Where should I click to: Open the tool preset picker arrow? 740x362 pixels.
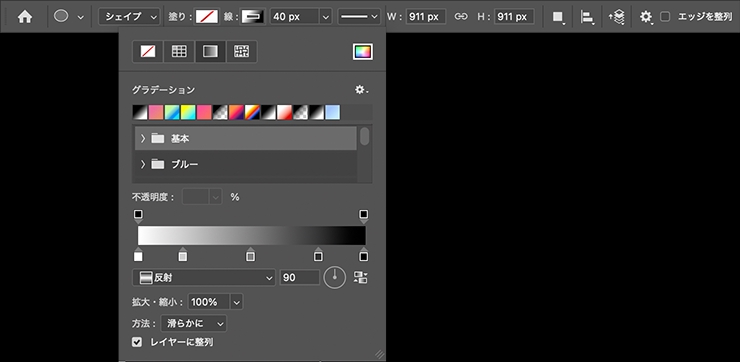tap(81, 17)
